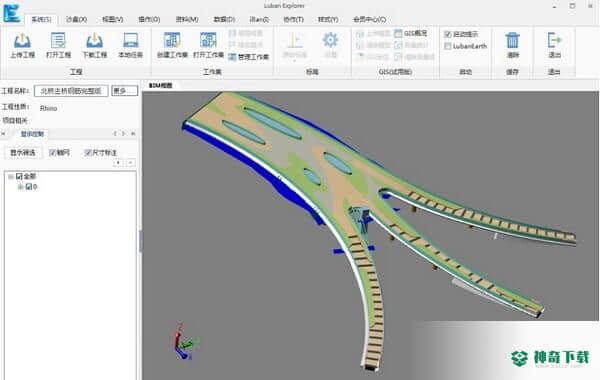The width and height of the screenshot is (600, 380).
Task: Click the 退出 exit icon in the ribbon
Action: point(554,45)
